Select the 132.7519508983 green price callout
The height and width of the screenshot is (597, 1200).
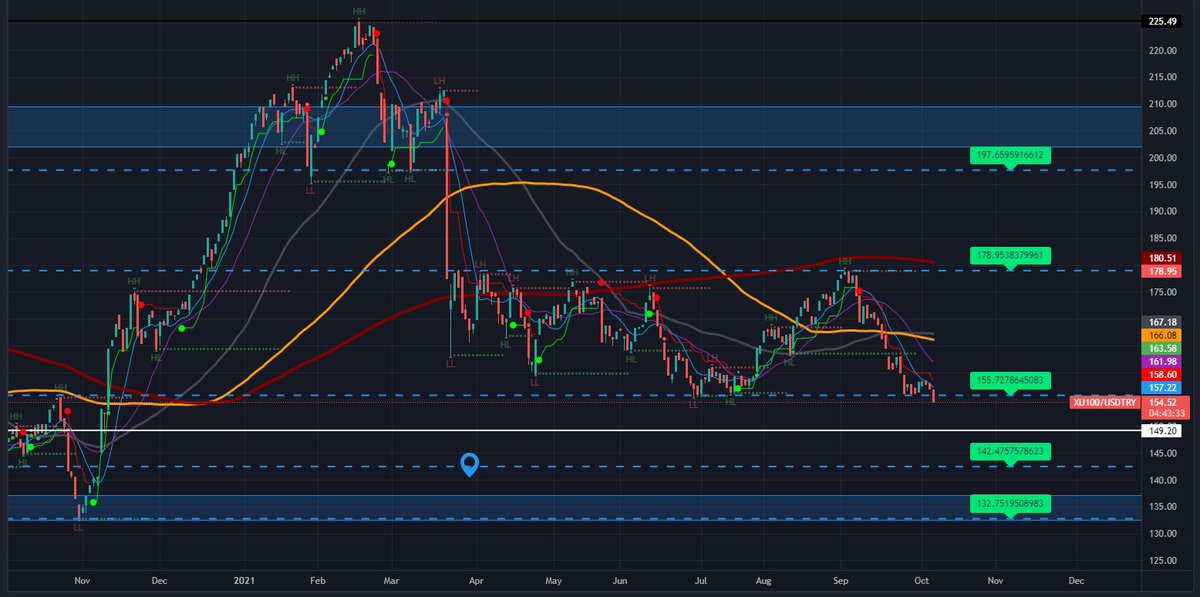[1011, 504]
